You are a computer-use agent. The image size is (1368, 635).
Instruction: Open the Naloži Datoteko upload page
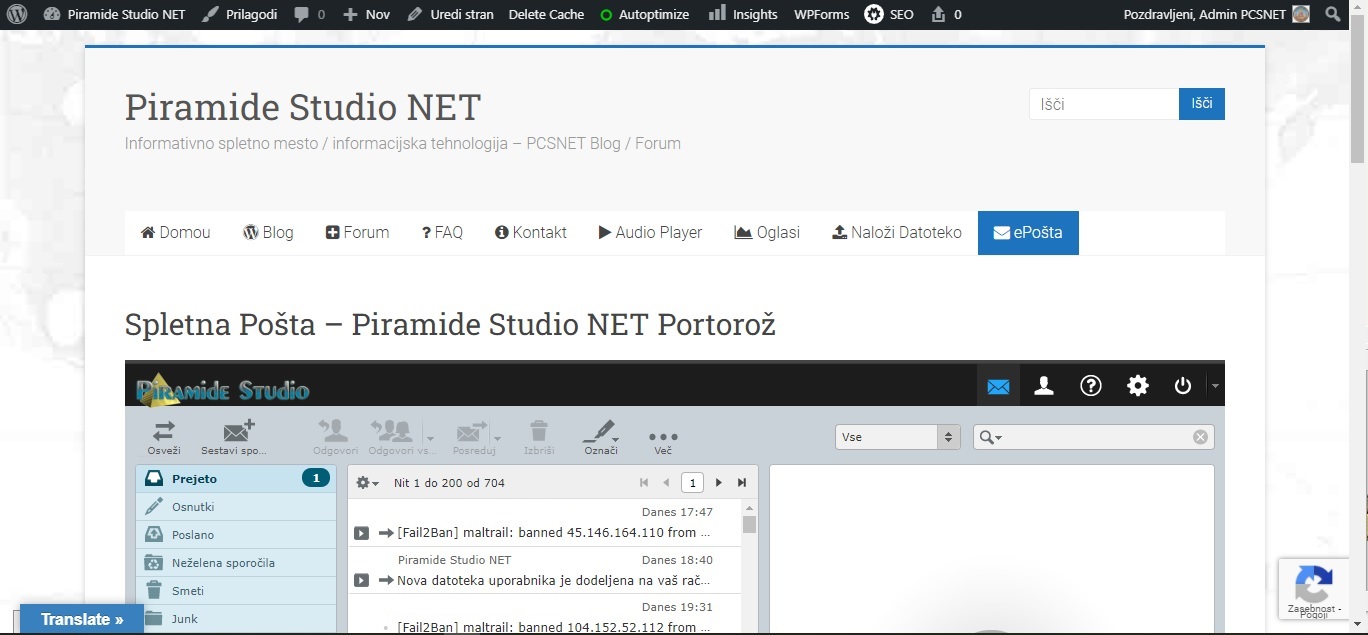click(x=897, y=233)
